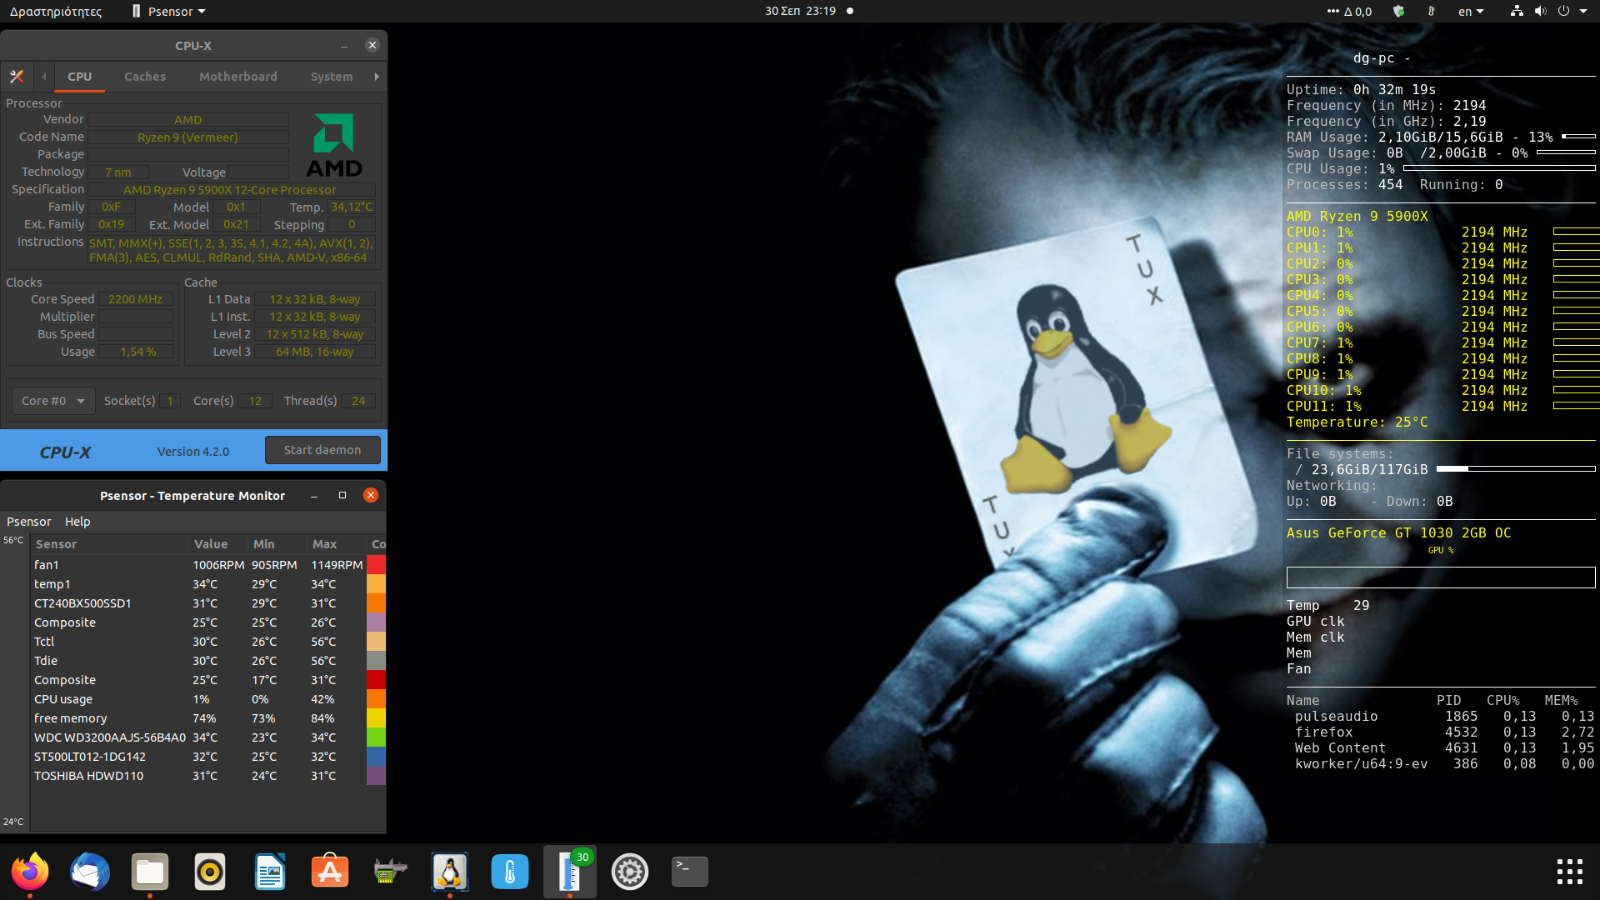
Task: Open the Core #0 selector dropdown
Action: (x=53, y=401)
